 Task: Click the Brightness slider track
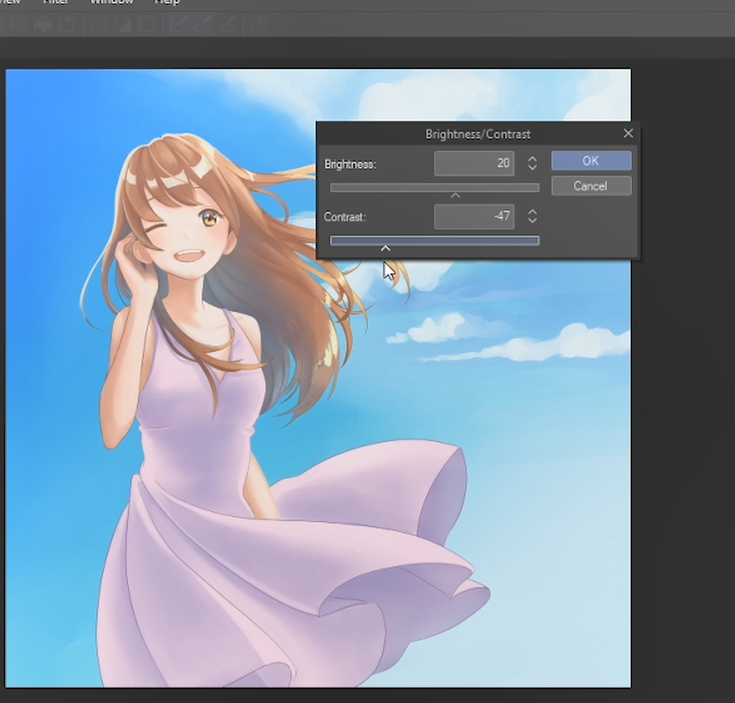pyautogui.click(x=434, y=187)
